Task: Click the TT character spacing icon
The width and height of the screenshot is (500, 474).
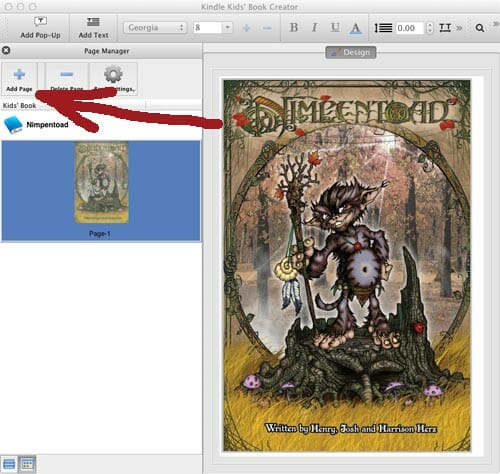Action: tap(445, 28)
